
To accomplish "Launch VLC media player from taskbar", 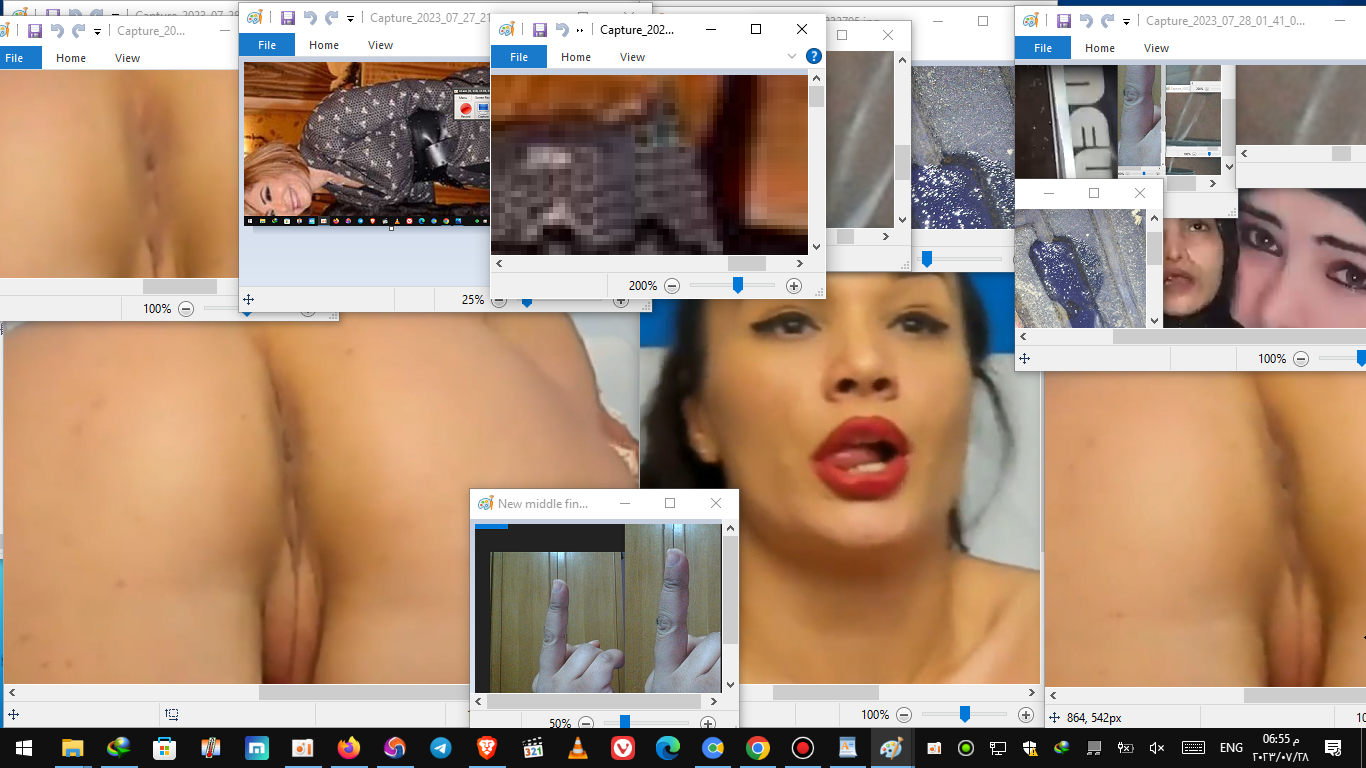I will pyautogui.click(x=578, y=747).
